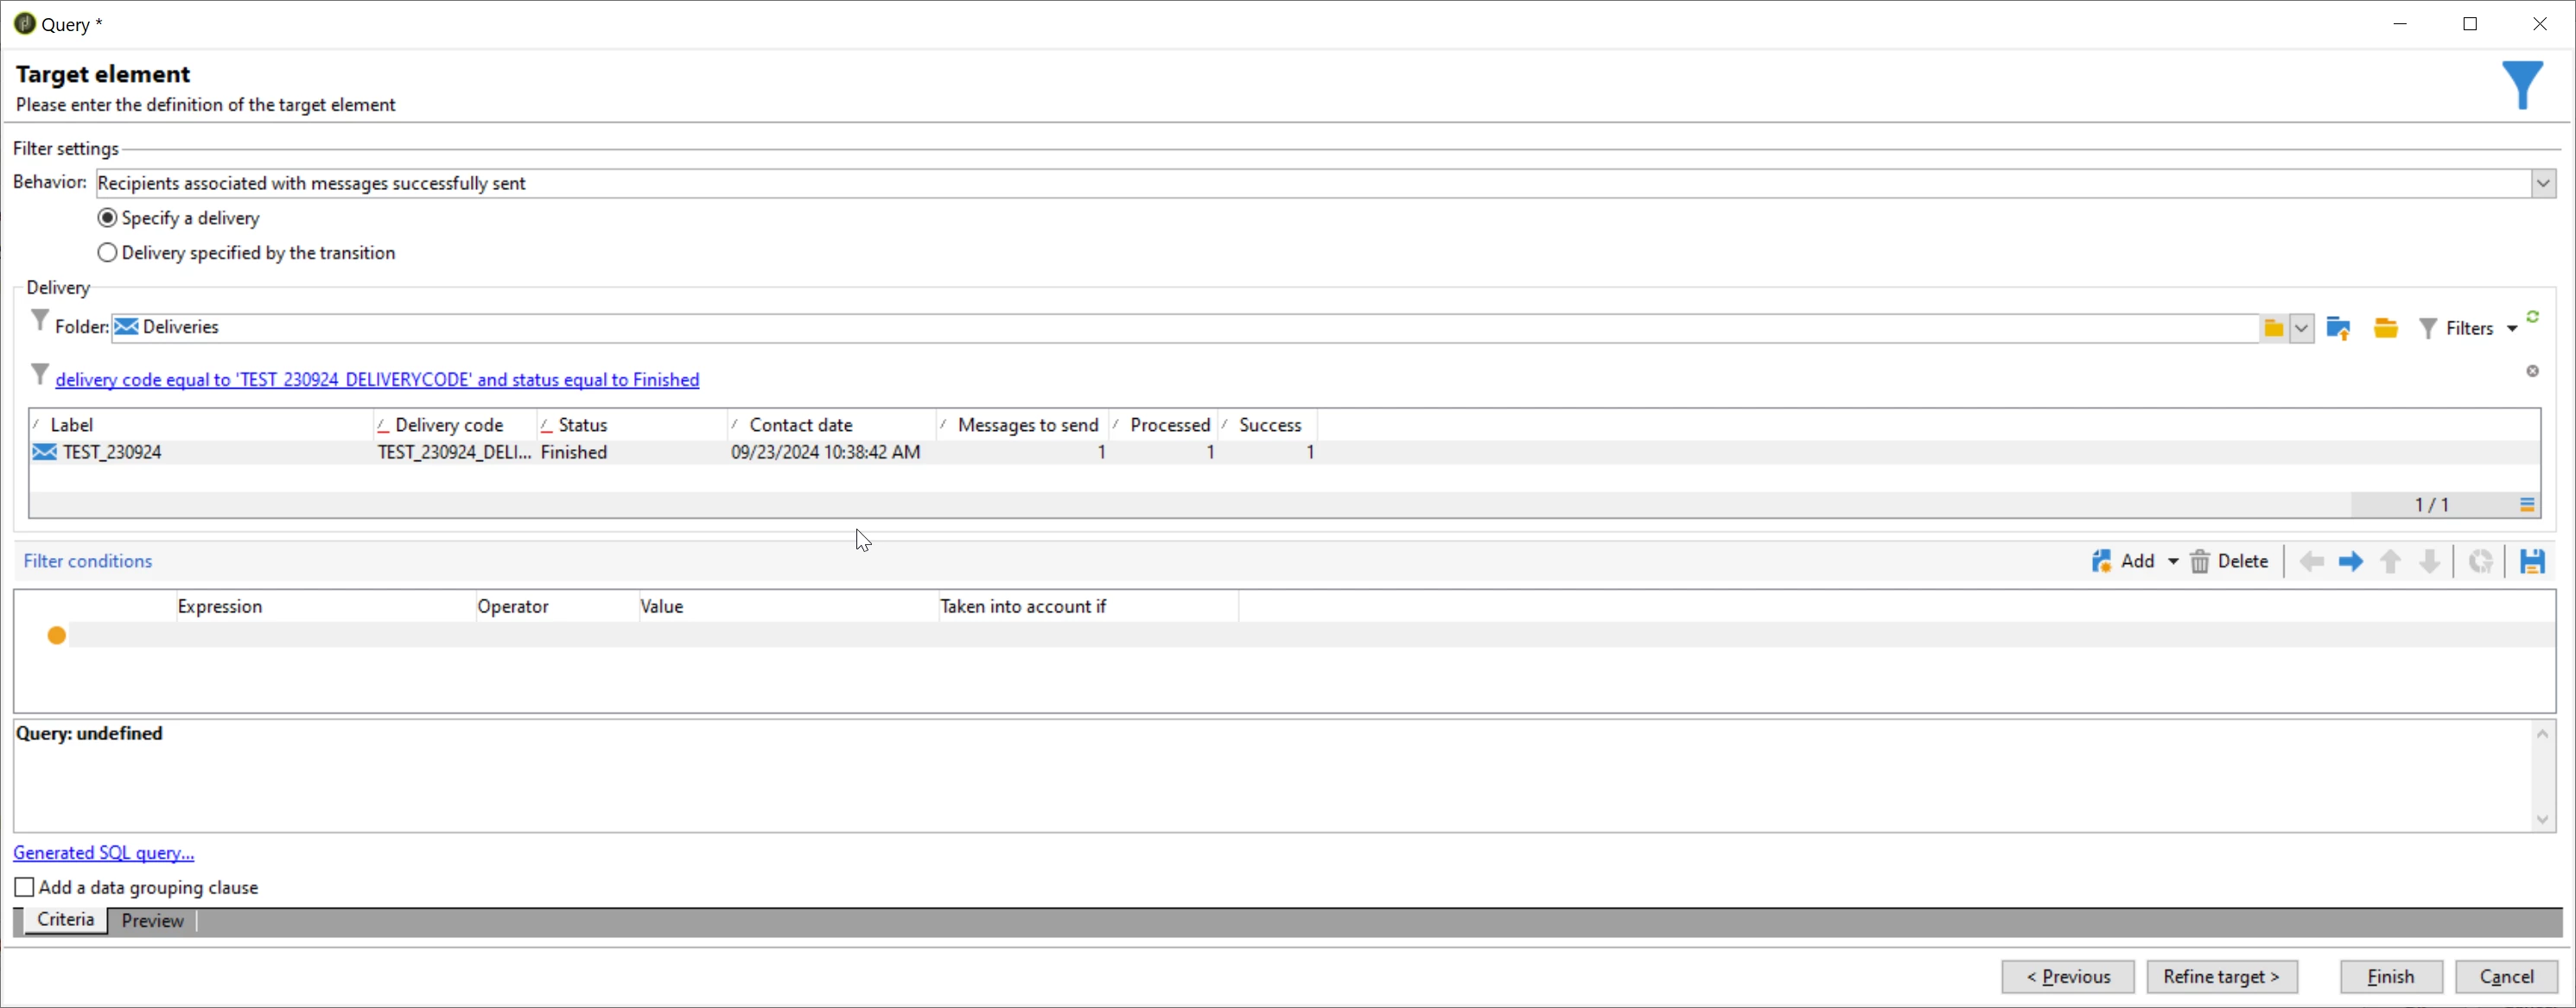Remove the delivery code filter with X icon
Image resolution: width=2576 pixels, height=1008 pixels.
[x=2533, y=371]
